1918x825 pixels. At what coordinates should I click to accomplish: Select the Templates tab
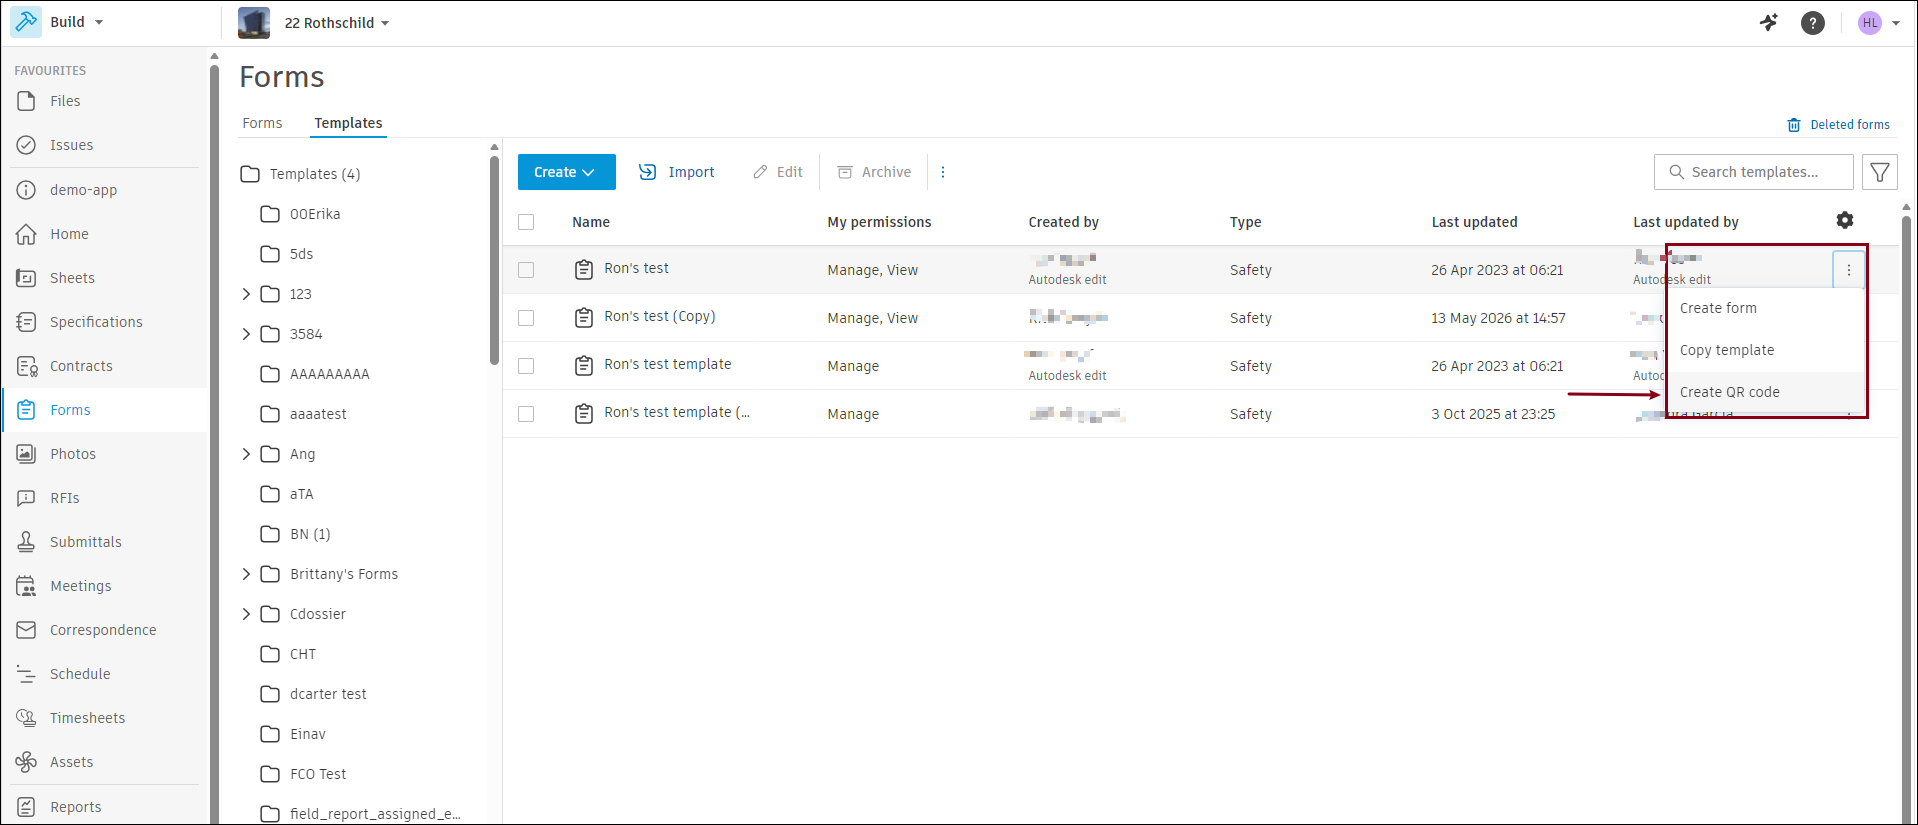(x=348, y=123)
